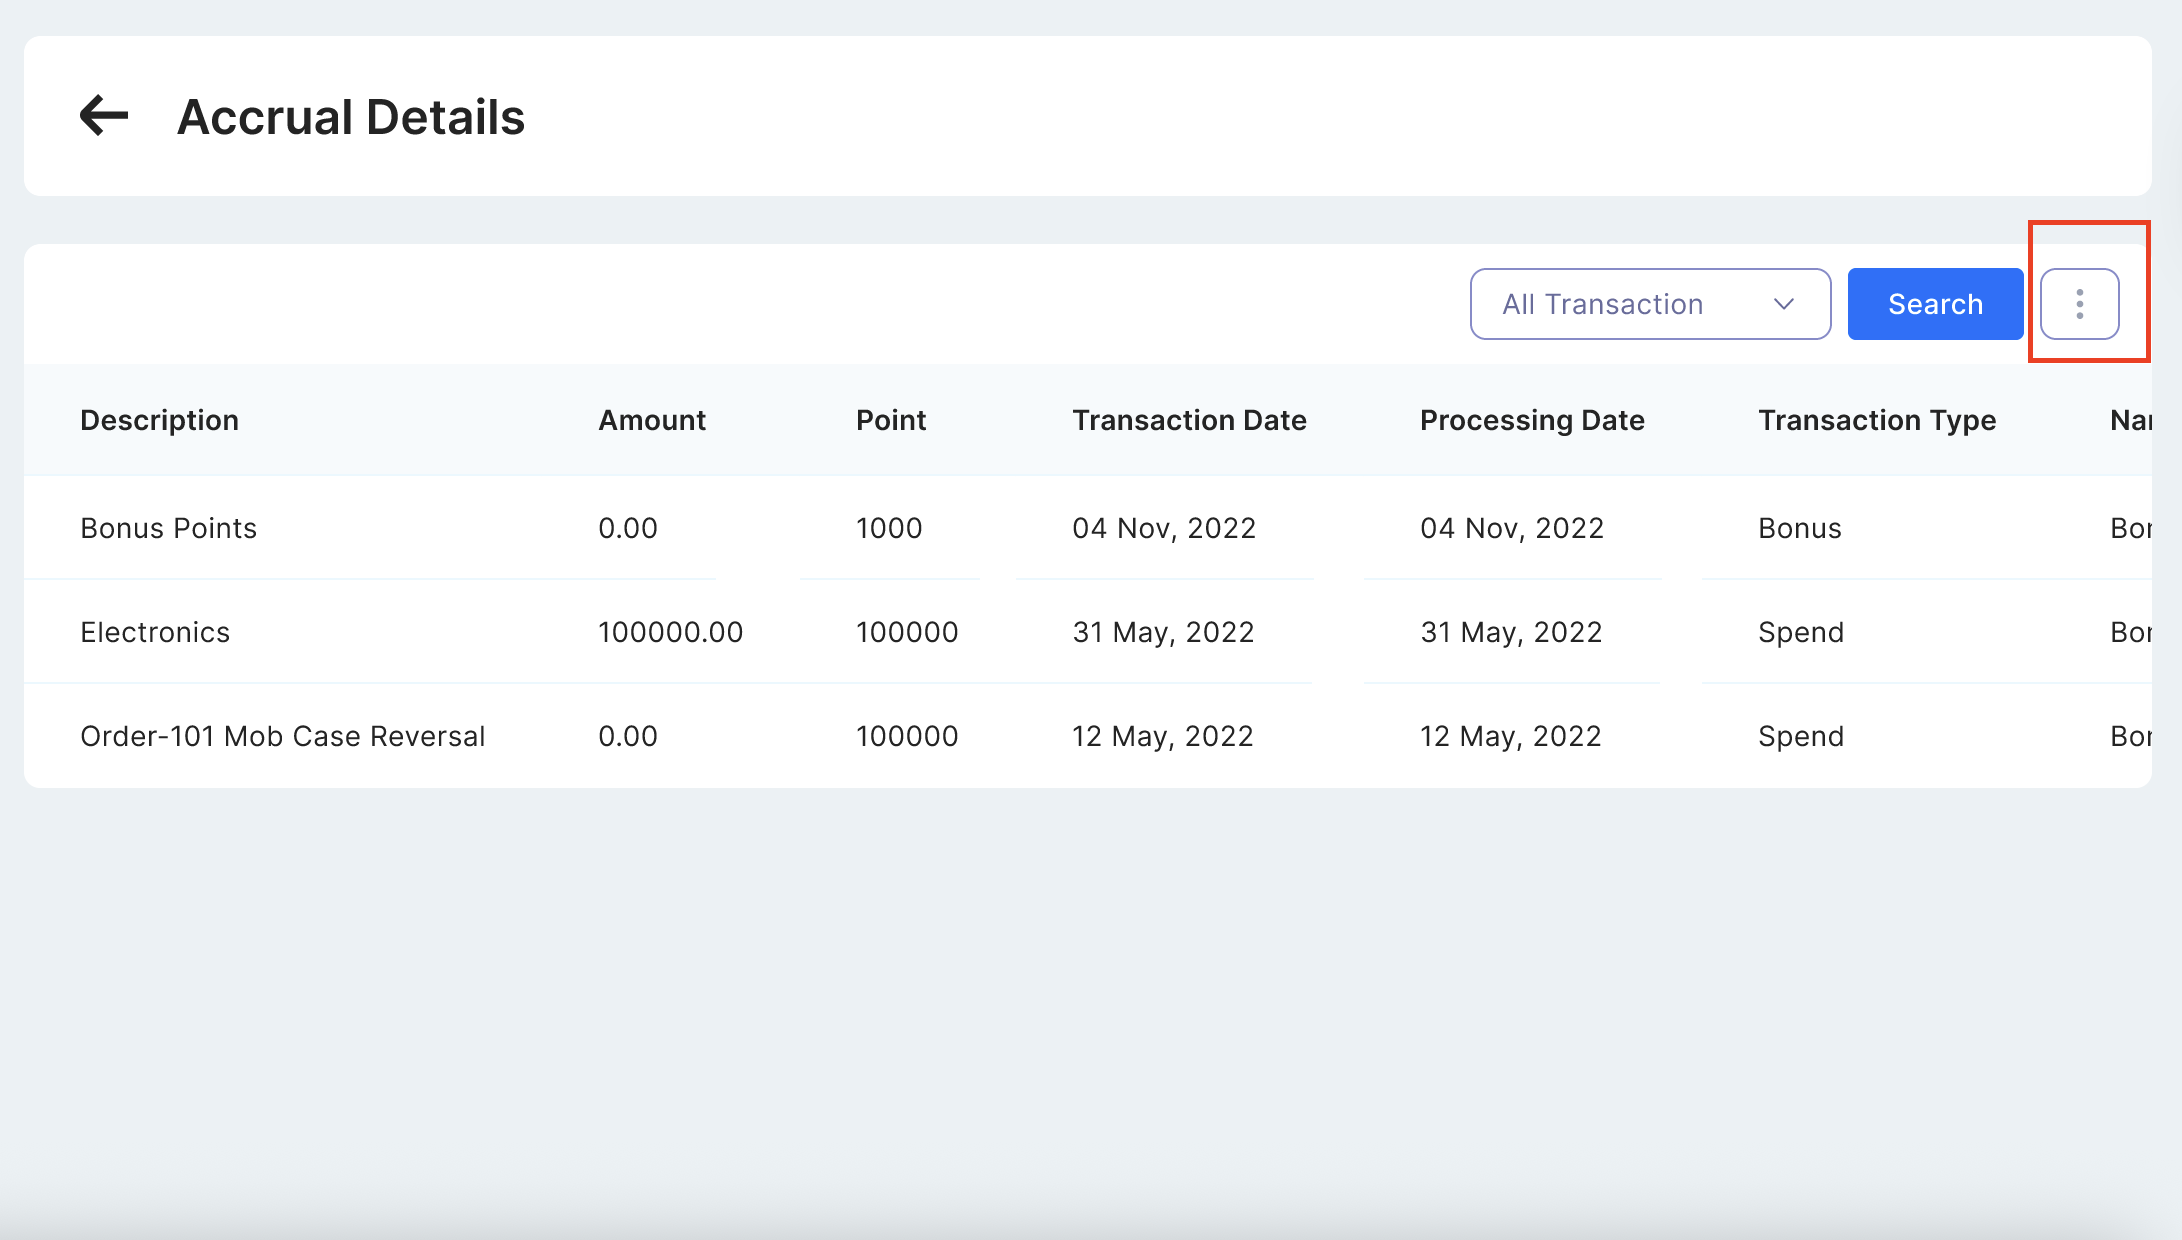Open the three-dot options menu

click(2079, 304)
